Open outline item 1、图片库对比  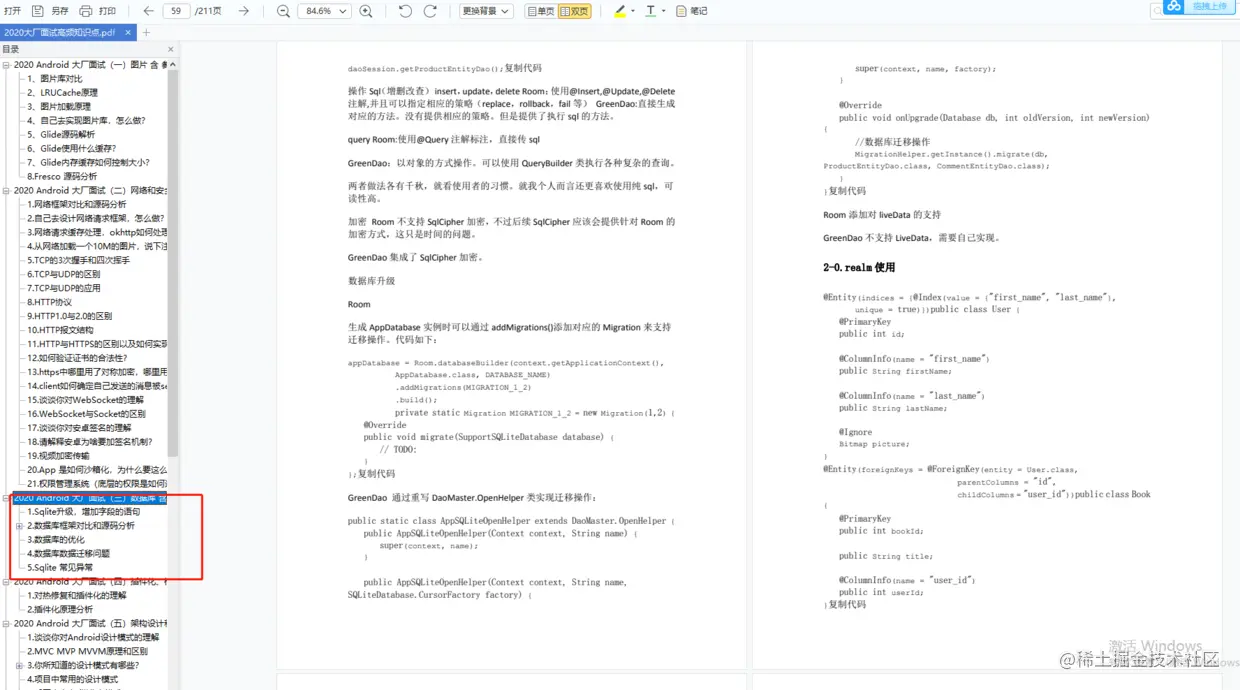pos(54,78)
